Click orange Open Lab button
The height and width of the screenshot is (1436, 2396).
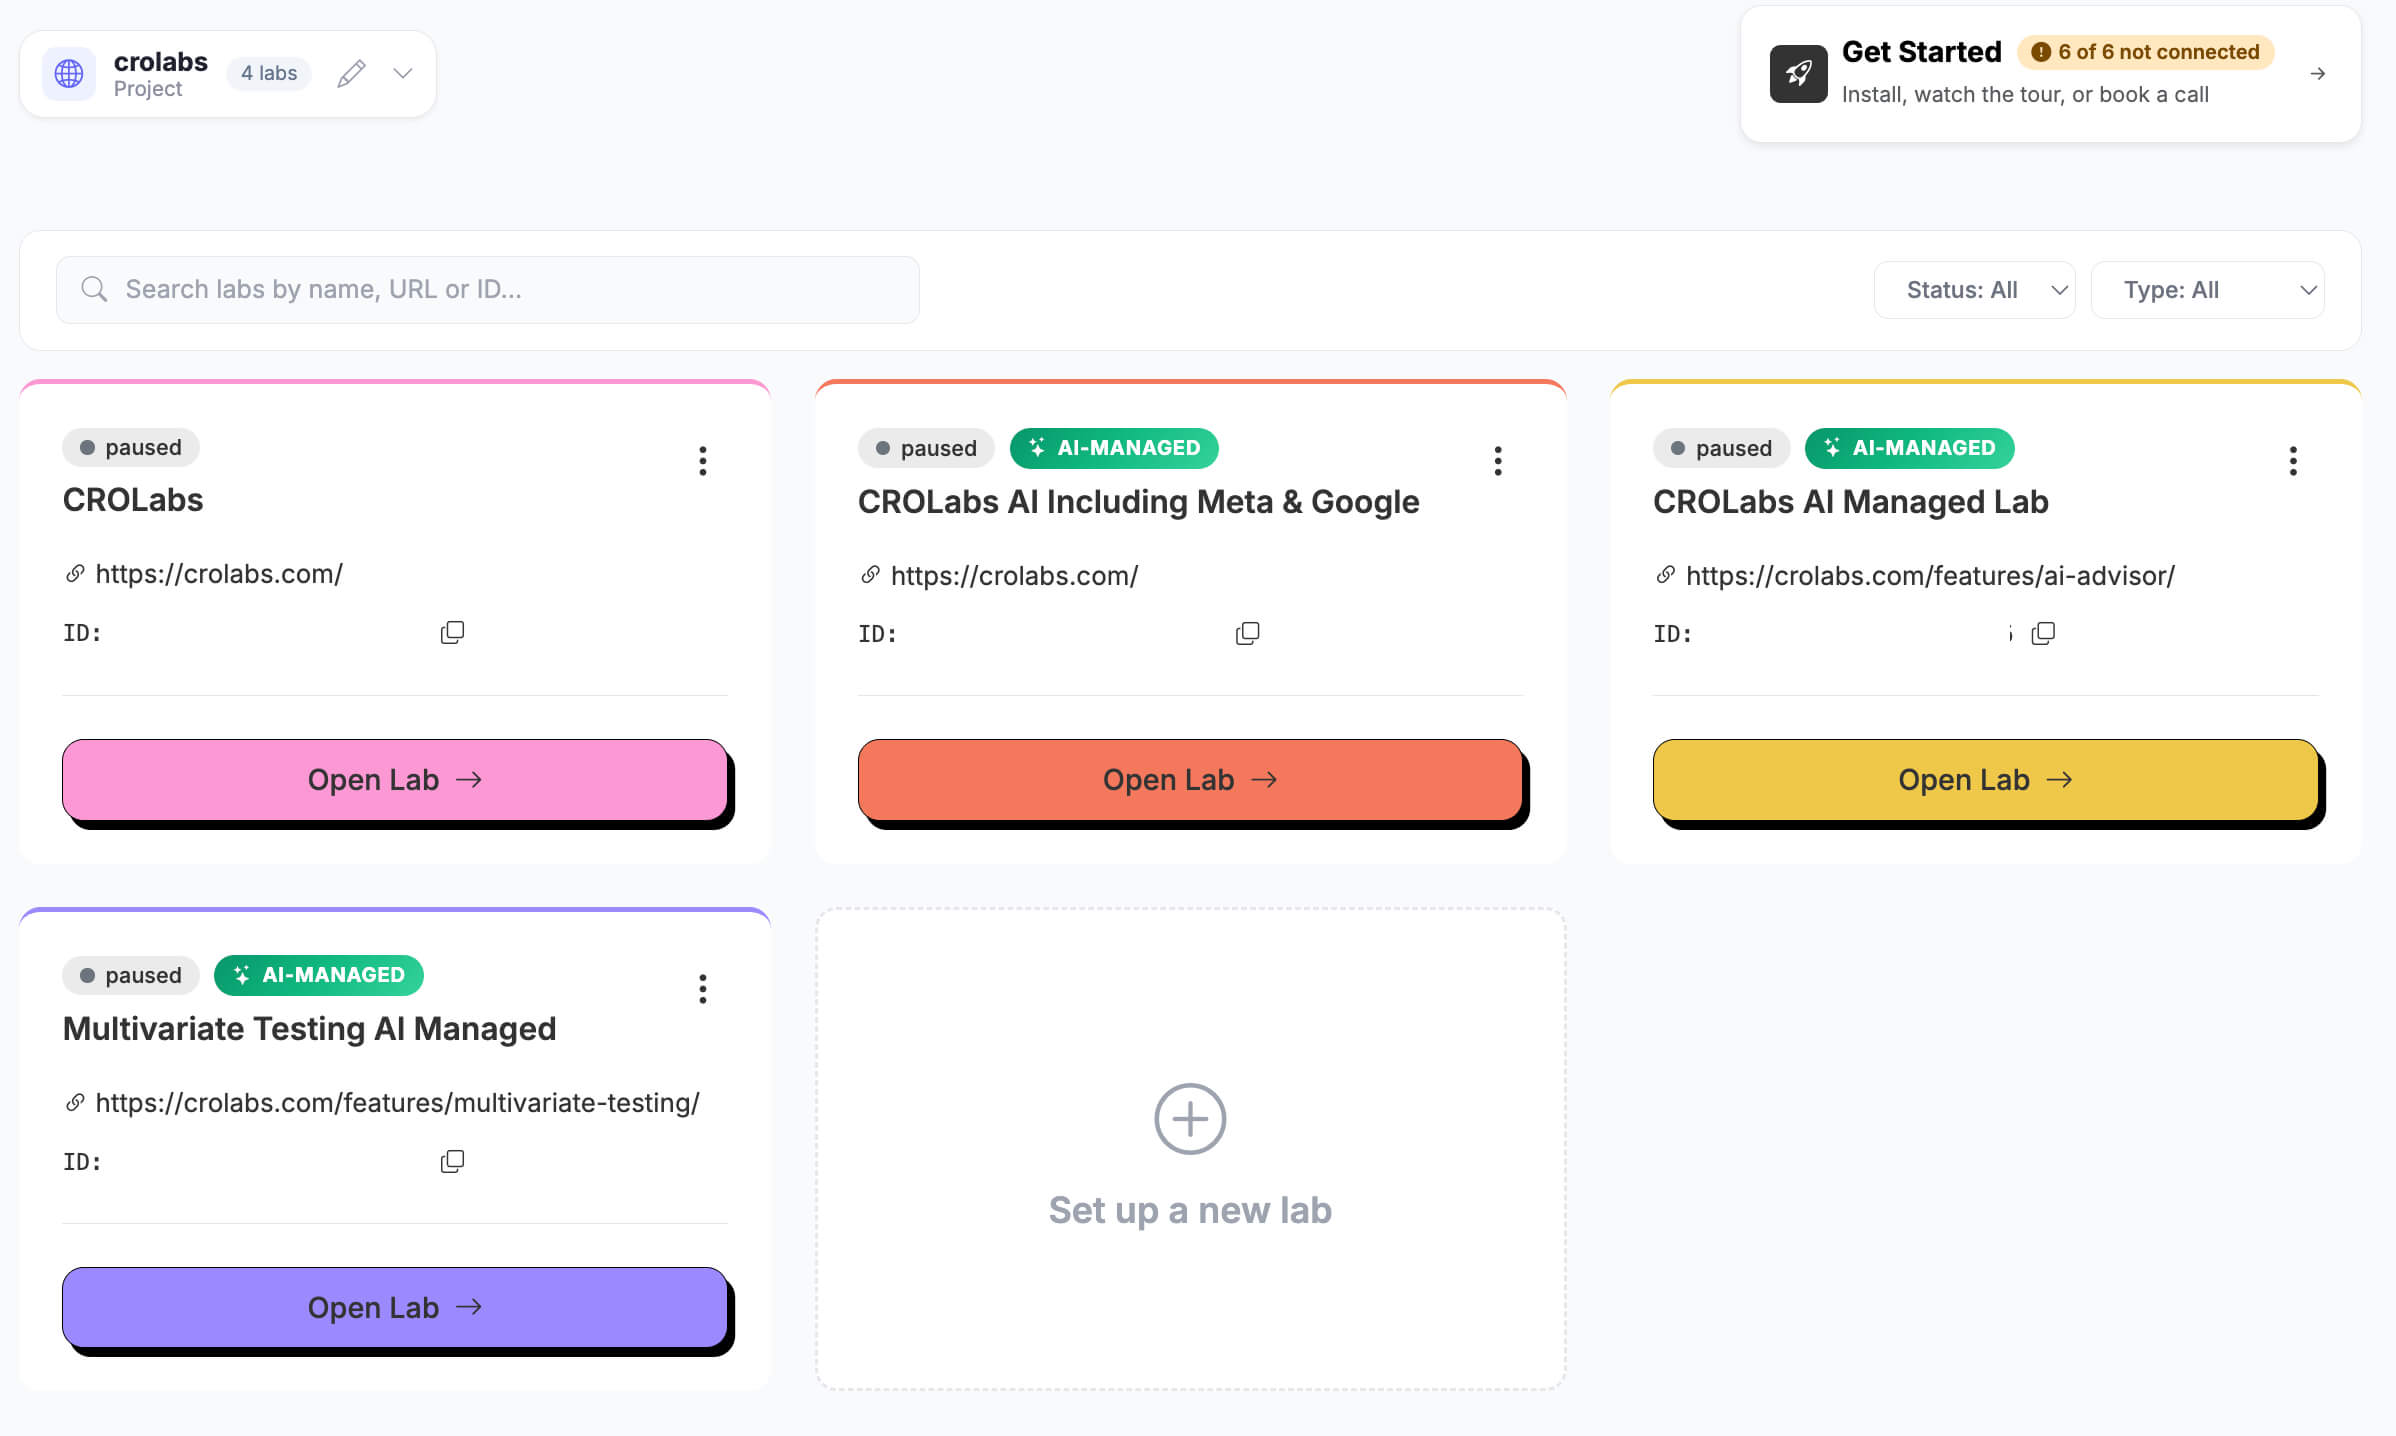coord(1190,780)
